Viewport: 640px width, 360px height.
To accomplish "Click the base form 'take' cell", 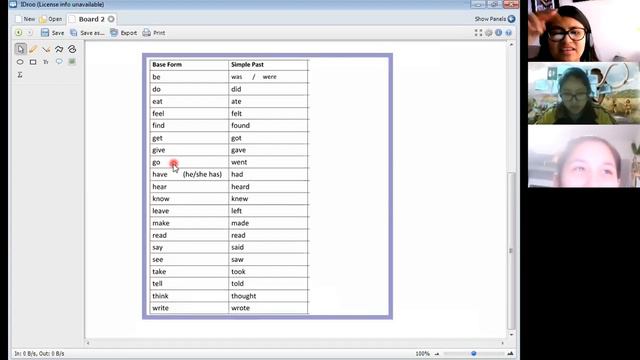I will pyautogui.click(x=189, y=271).
